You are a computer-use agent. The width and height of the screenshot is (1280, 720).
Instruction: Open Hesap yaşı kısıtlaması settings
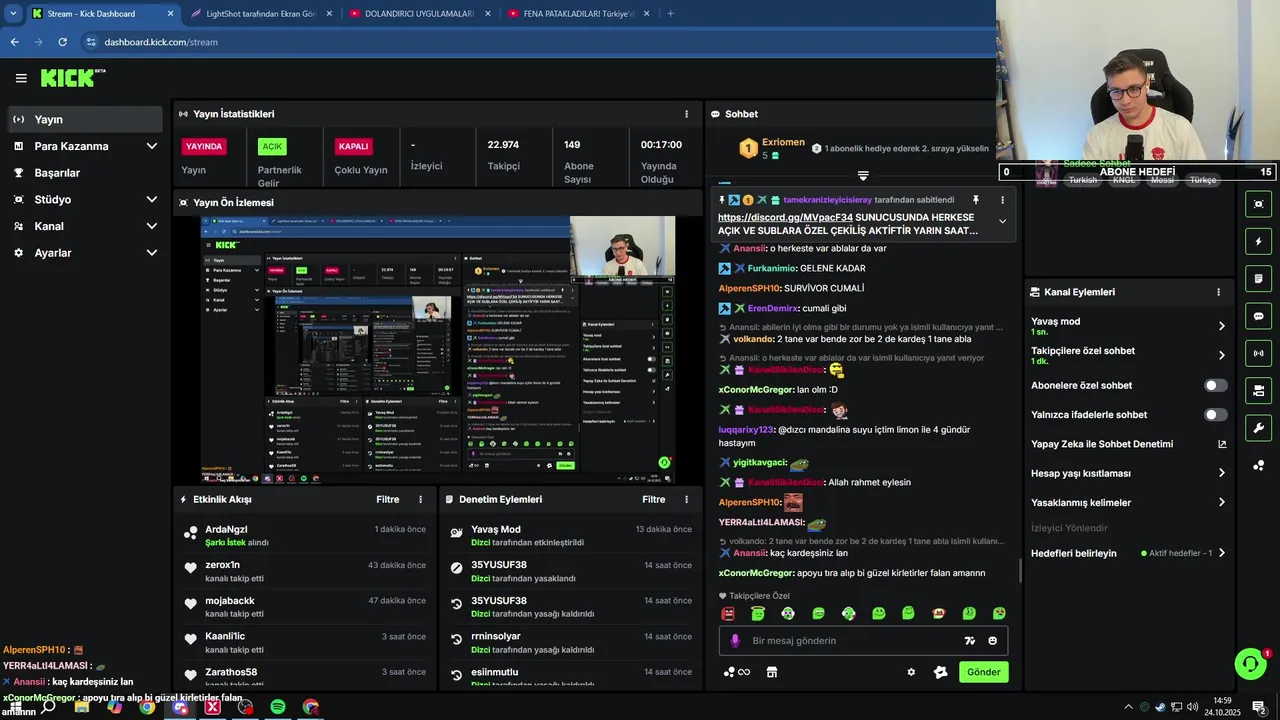[x=1127, y=473]
